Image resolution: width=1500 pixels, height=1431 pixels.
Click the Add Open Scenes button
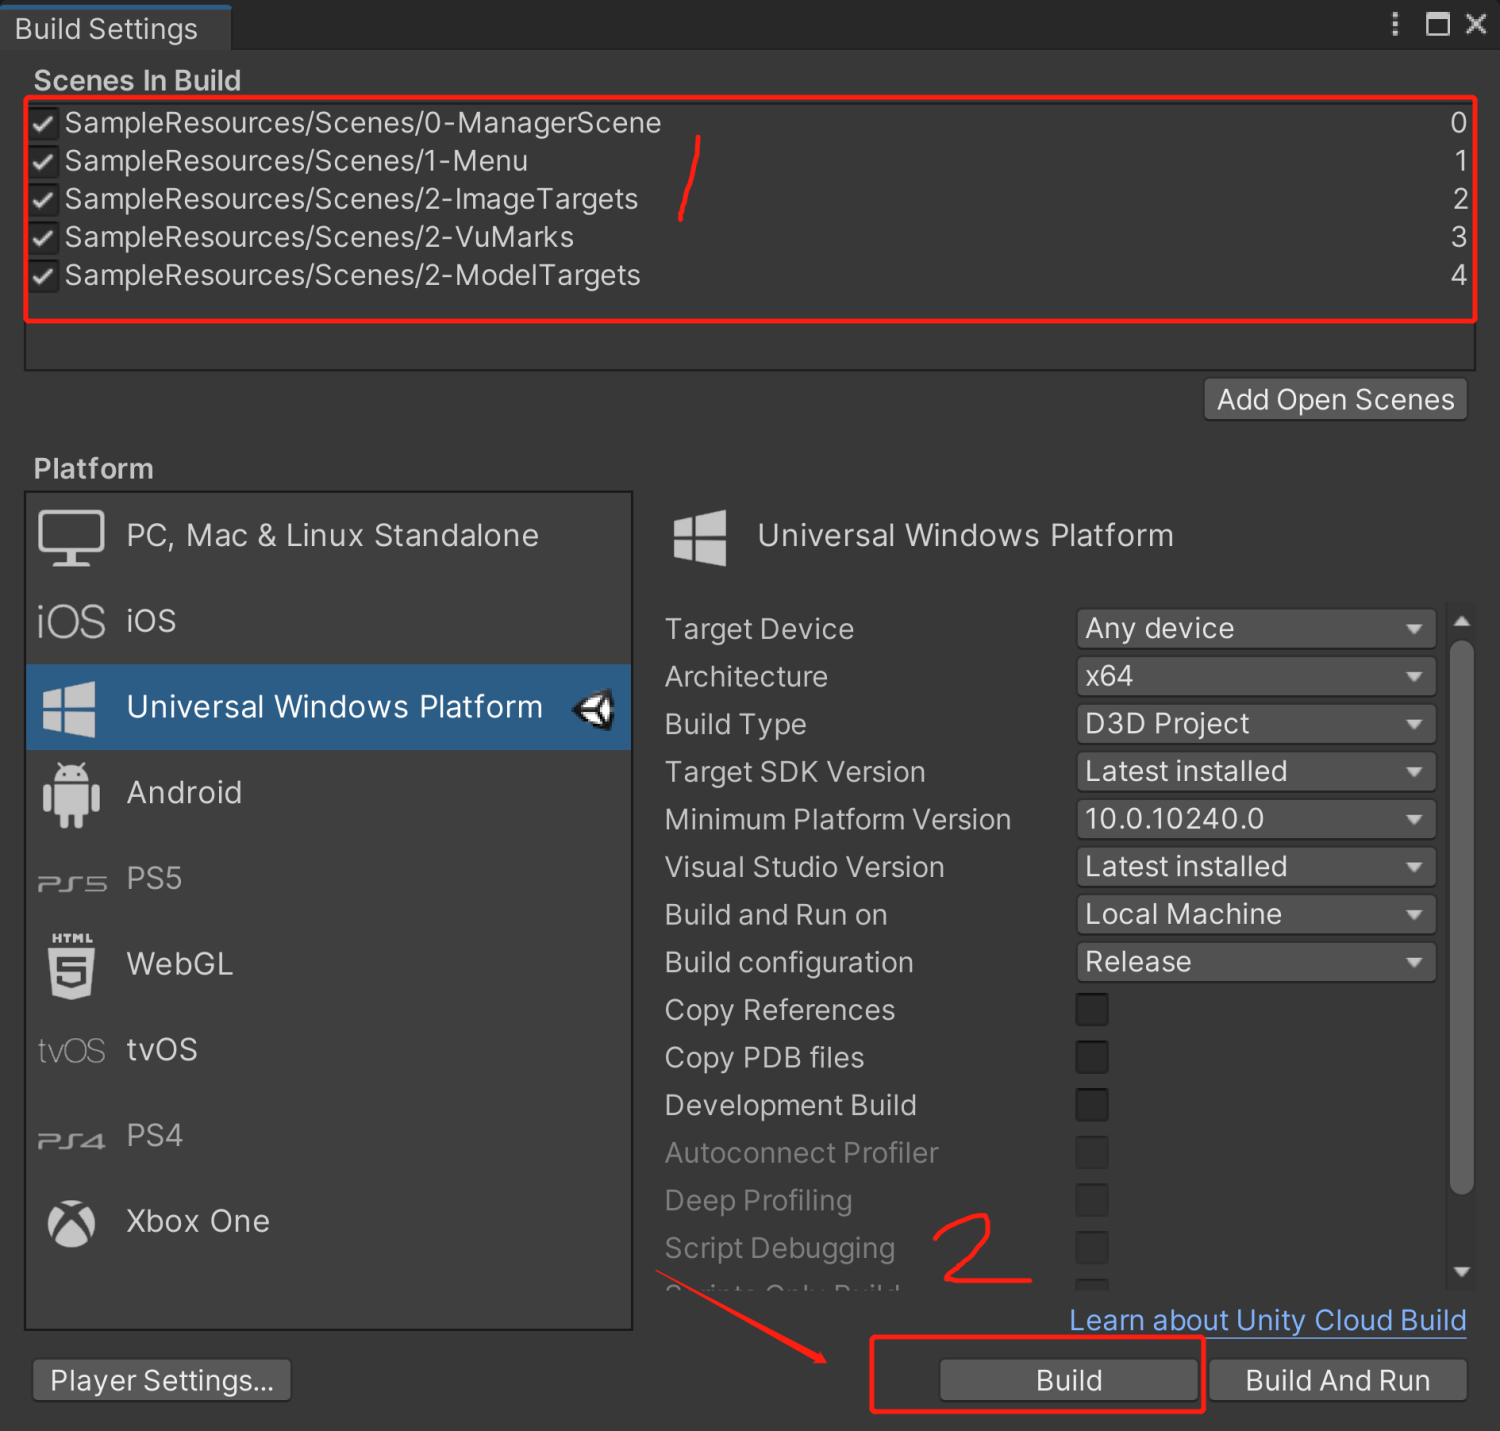1335,400
